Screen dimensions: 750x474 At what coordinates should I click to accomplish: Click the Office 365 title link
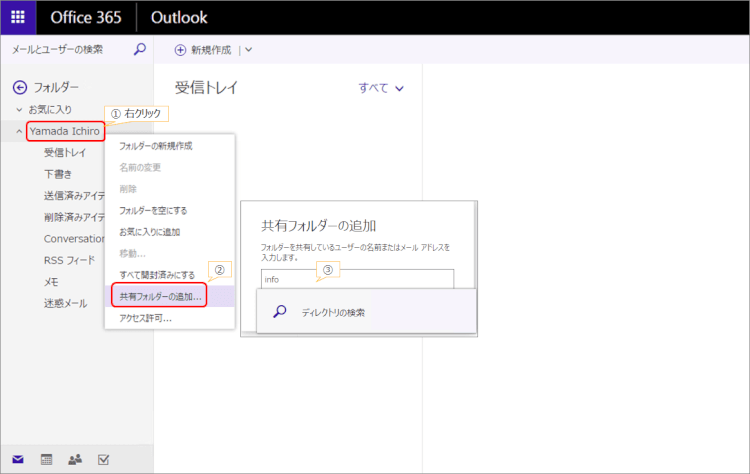86,18
